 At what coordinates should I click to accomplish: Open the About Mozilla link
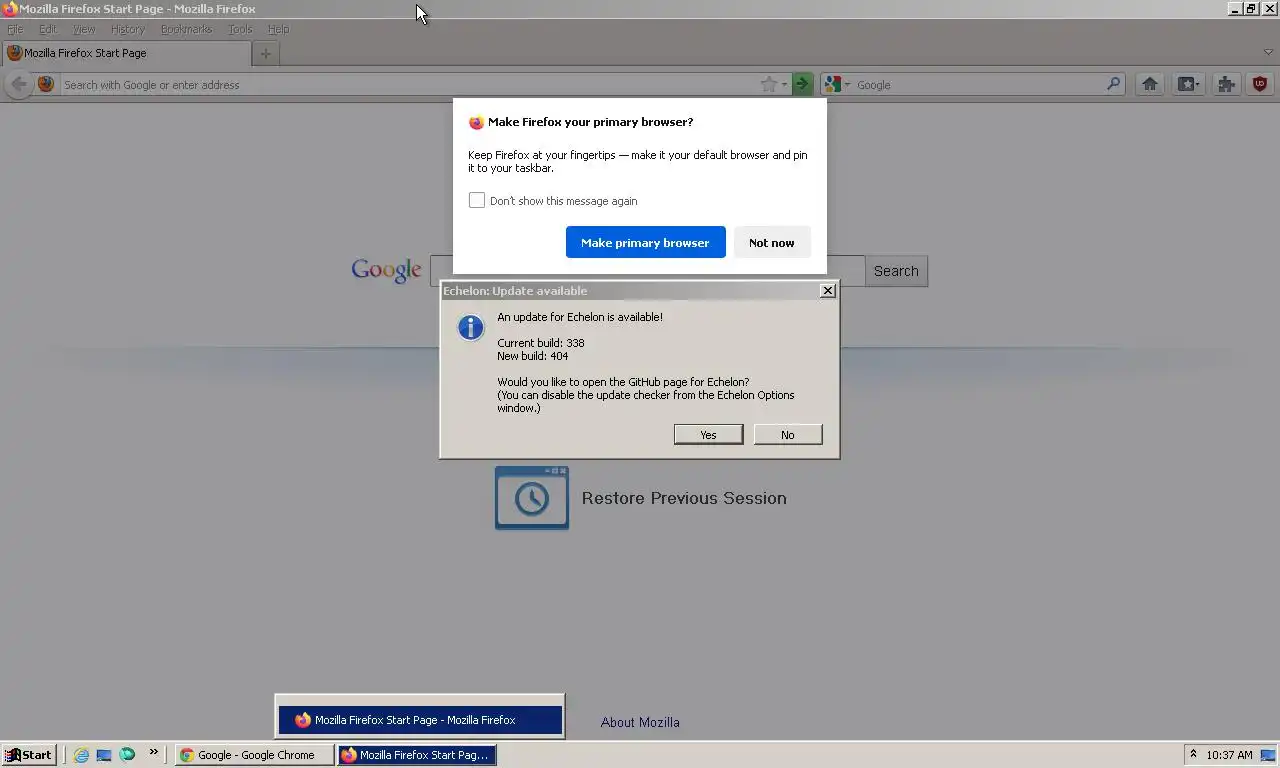[x=640, y=722]
